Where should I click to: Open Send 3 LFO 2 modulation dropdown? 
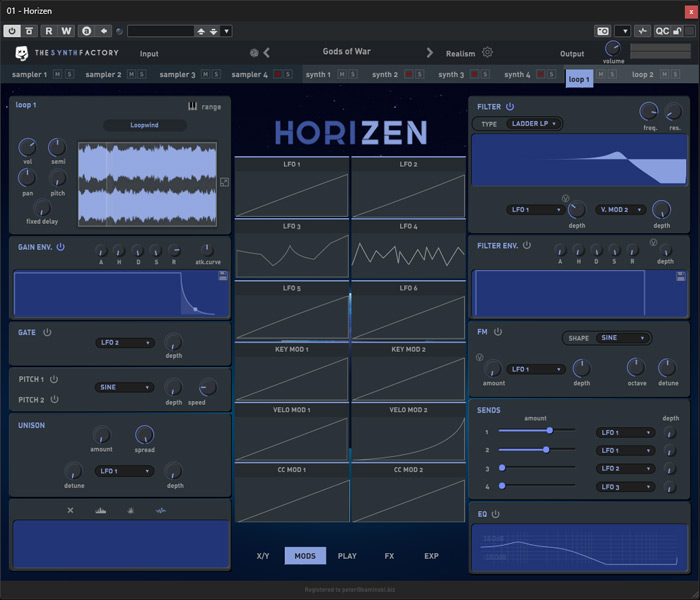[x=625, y=468]
